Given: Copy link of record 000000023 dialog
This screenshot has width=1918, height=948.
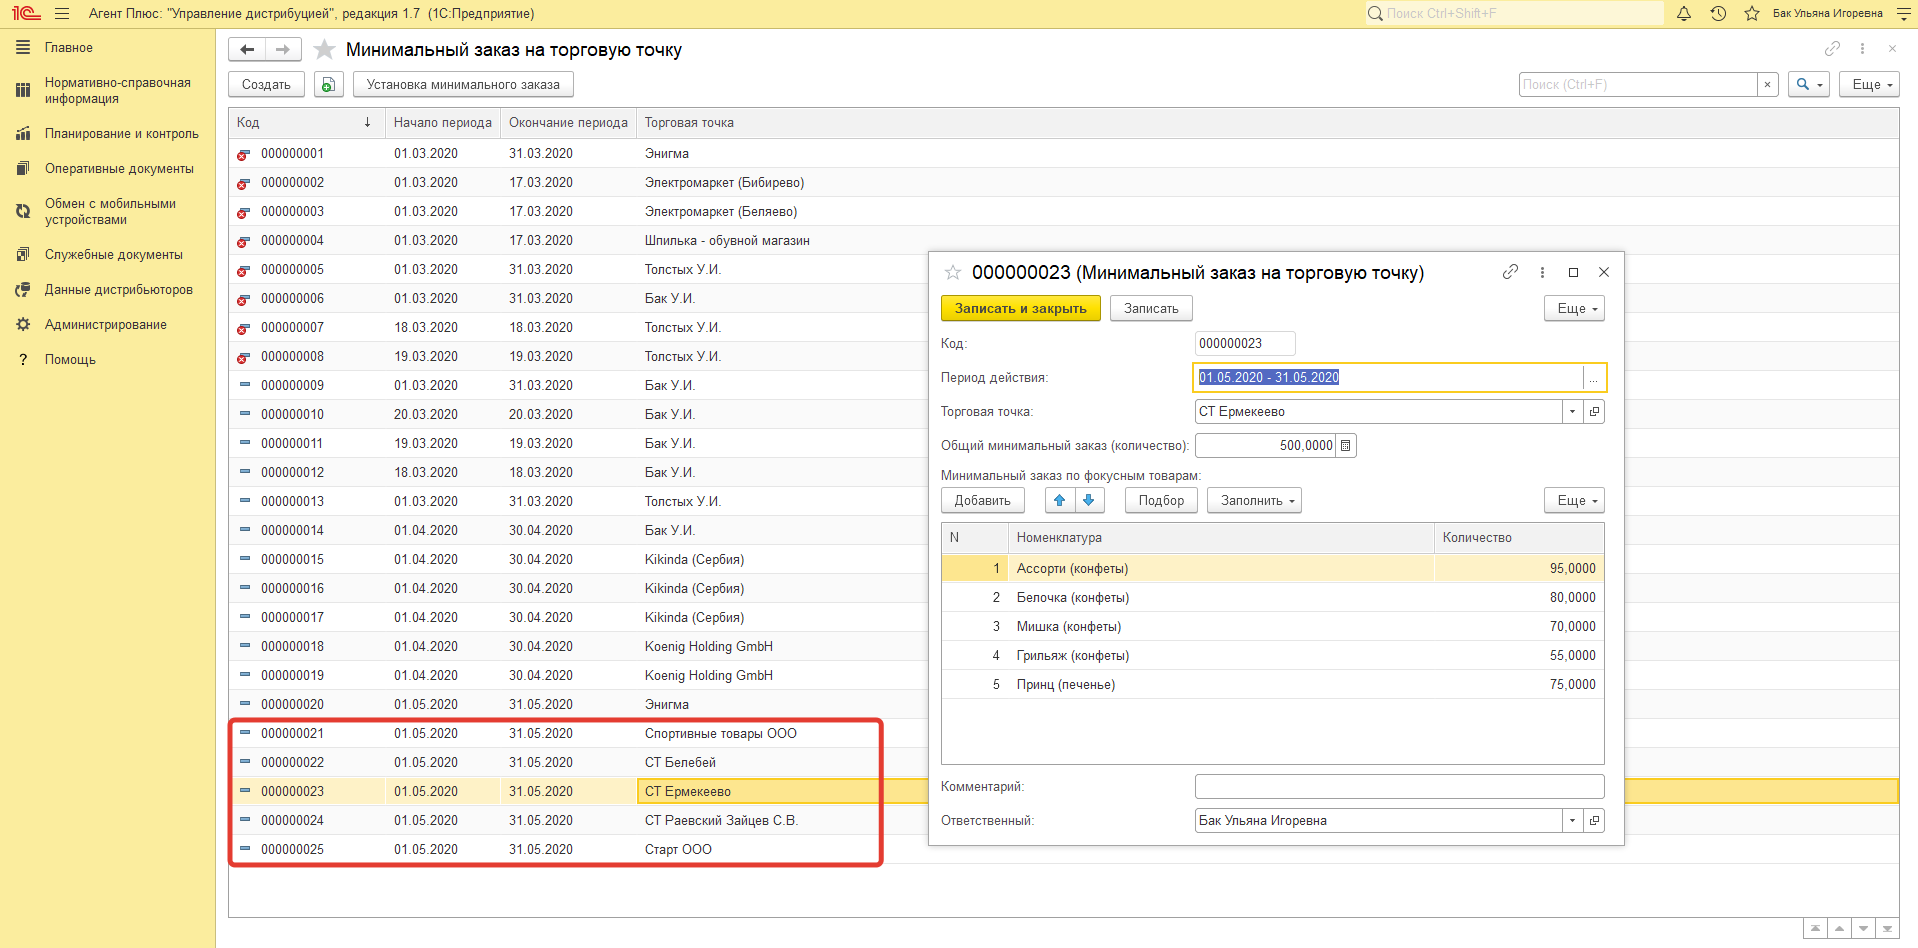Looking at the screenshot, I should click(1510, 272).
